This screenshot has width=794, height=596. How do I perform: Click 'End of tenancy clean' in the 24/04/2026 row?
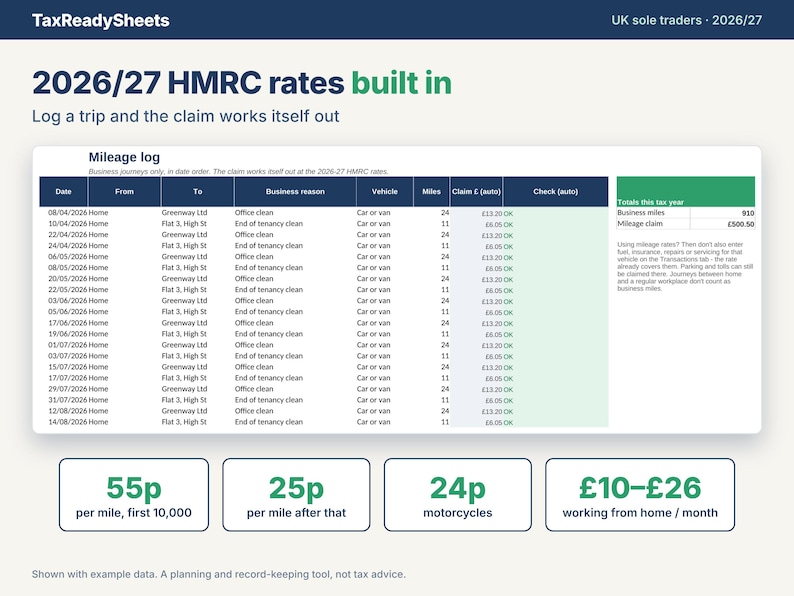[x=269, y=246]
